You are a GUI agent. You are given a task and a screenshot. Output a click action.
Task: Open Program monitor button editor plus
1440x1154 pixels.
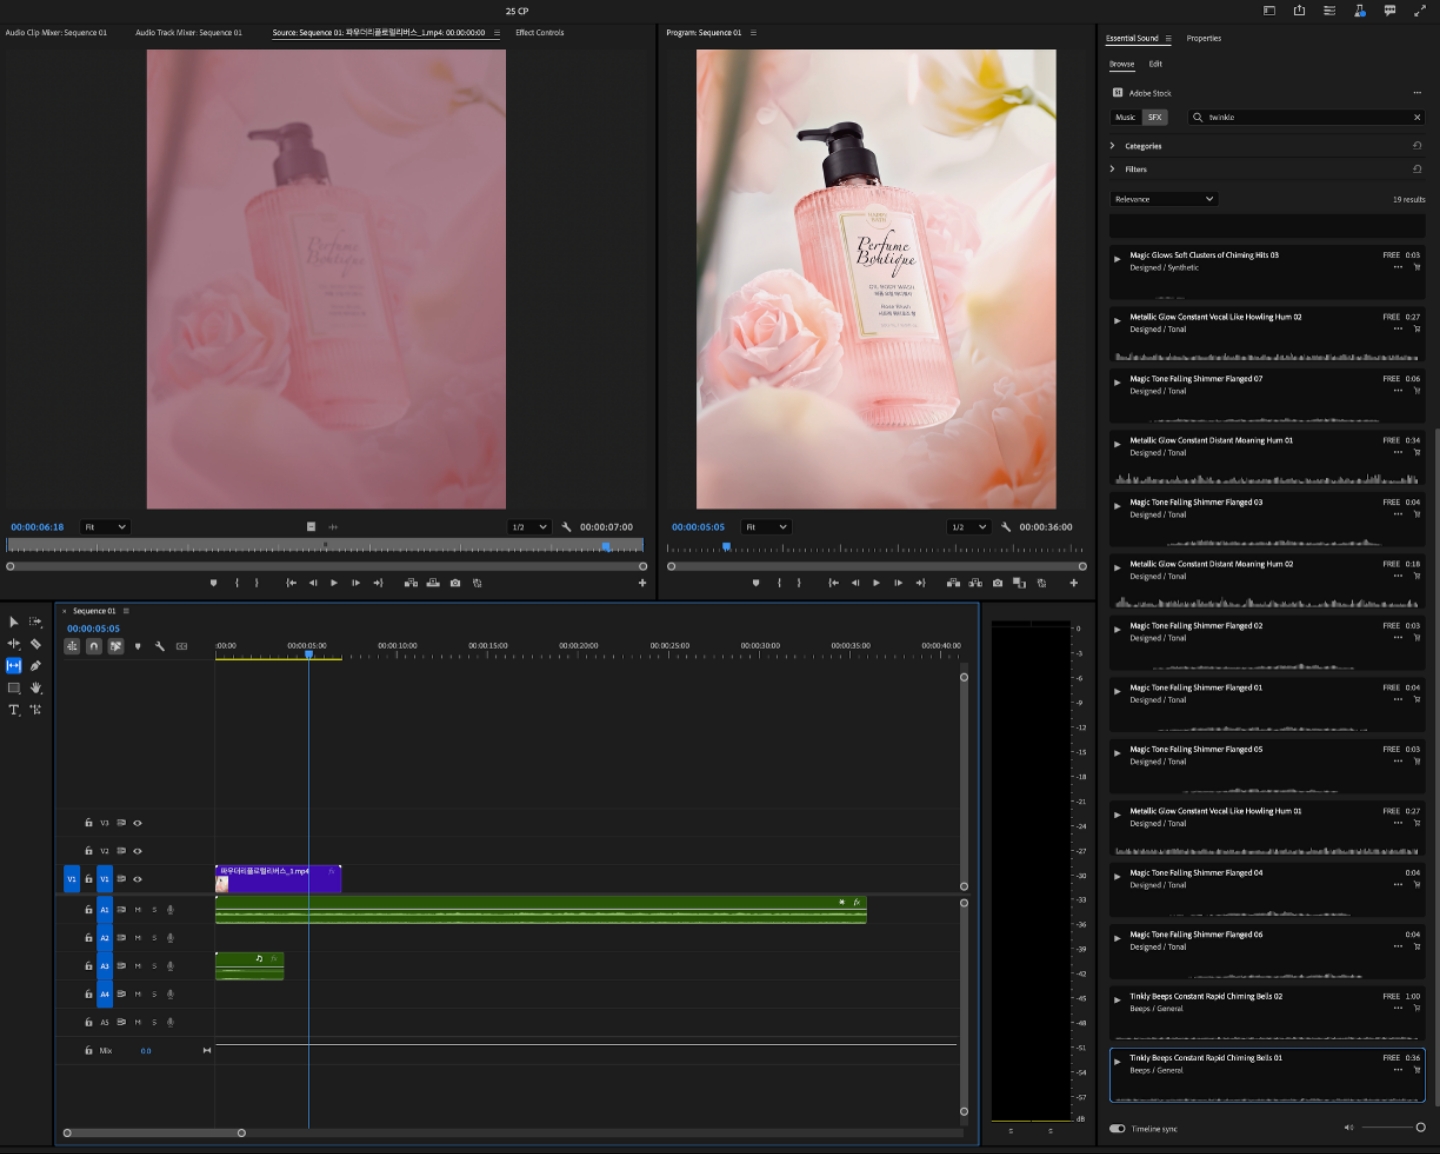tap(1073, 583)
